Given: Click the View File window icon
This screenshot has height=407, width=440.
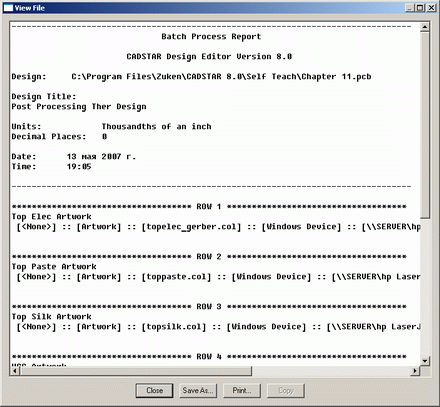Looking at the screenshot, I should (8, 8).
